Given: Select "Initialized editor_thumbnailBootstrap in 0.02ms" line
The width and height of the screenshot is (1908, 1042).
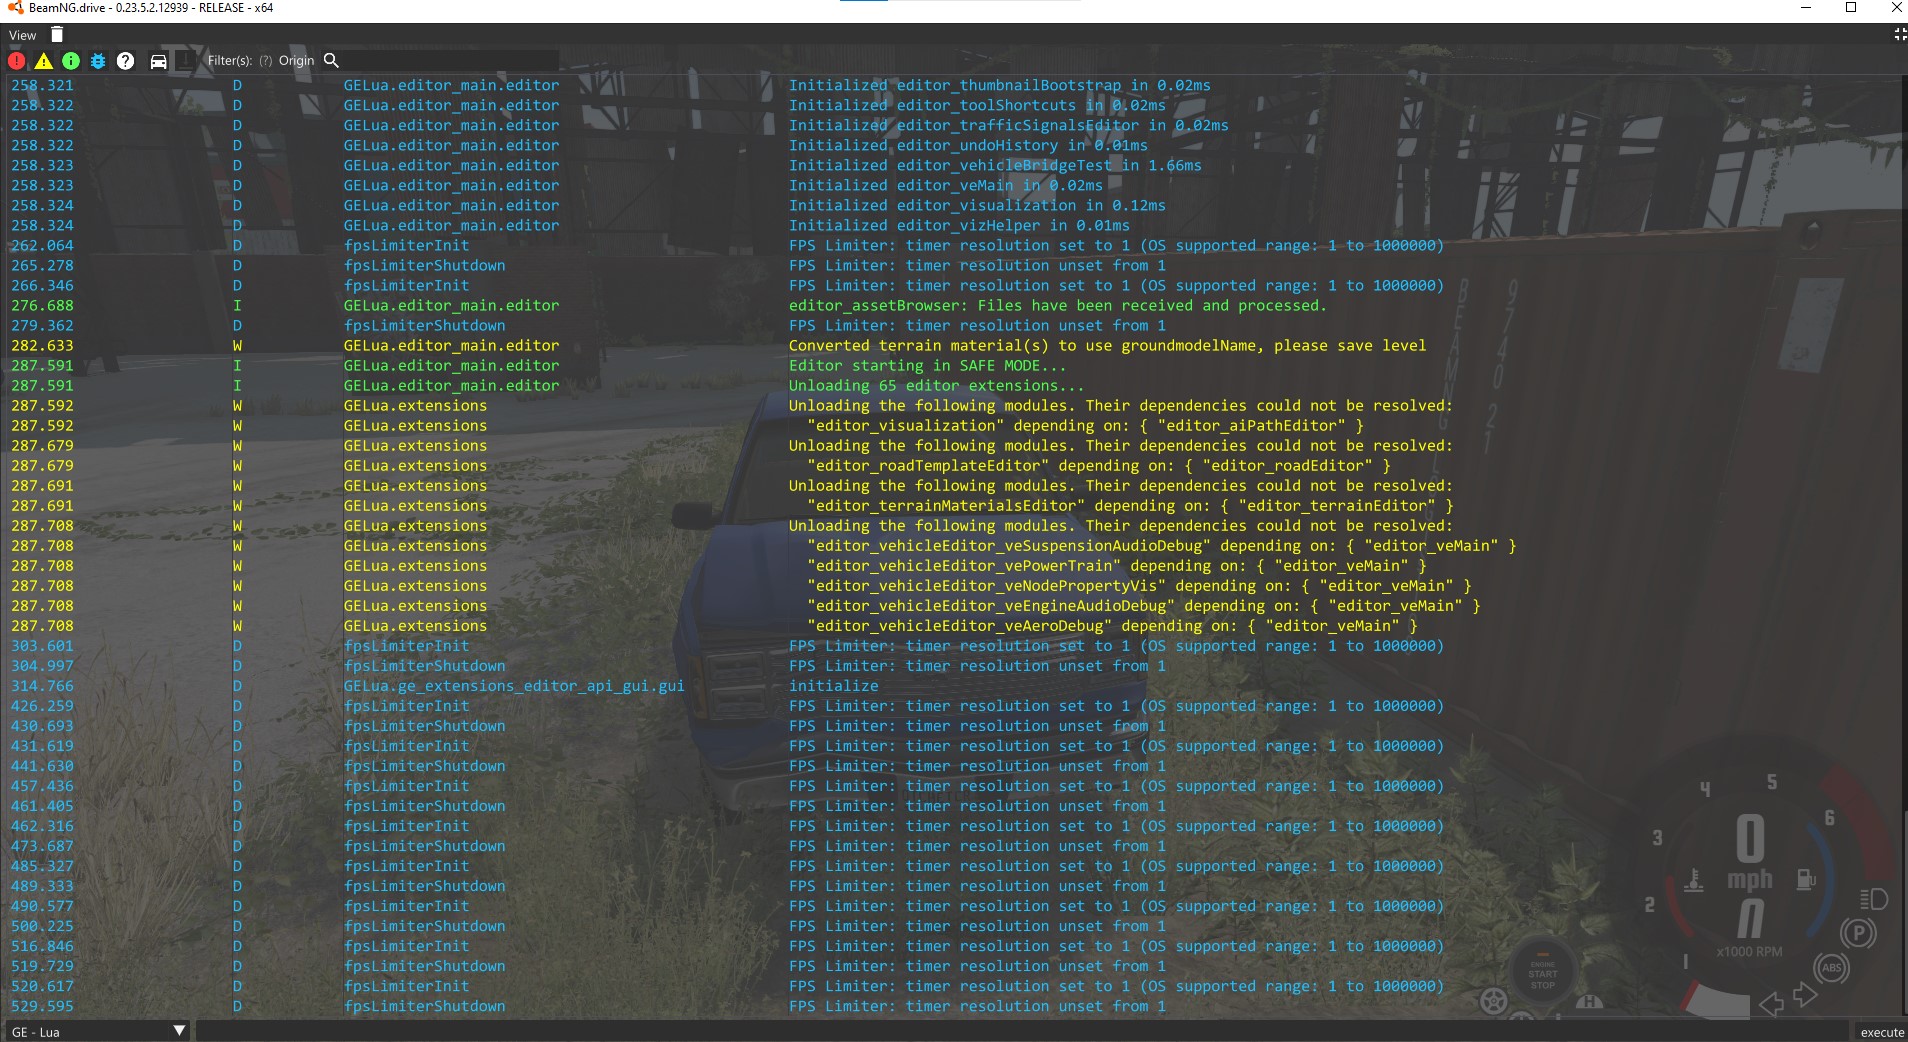Looking at the screenshot, I should click(x=999, y=86).
